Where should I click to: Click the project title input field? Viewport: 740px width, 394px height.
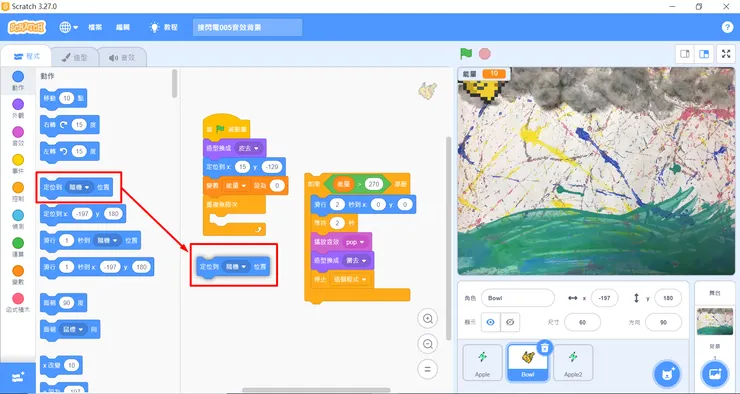pyautogui.click(x=247, y=27)
